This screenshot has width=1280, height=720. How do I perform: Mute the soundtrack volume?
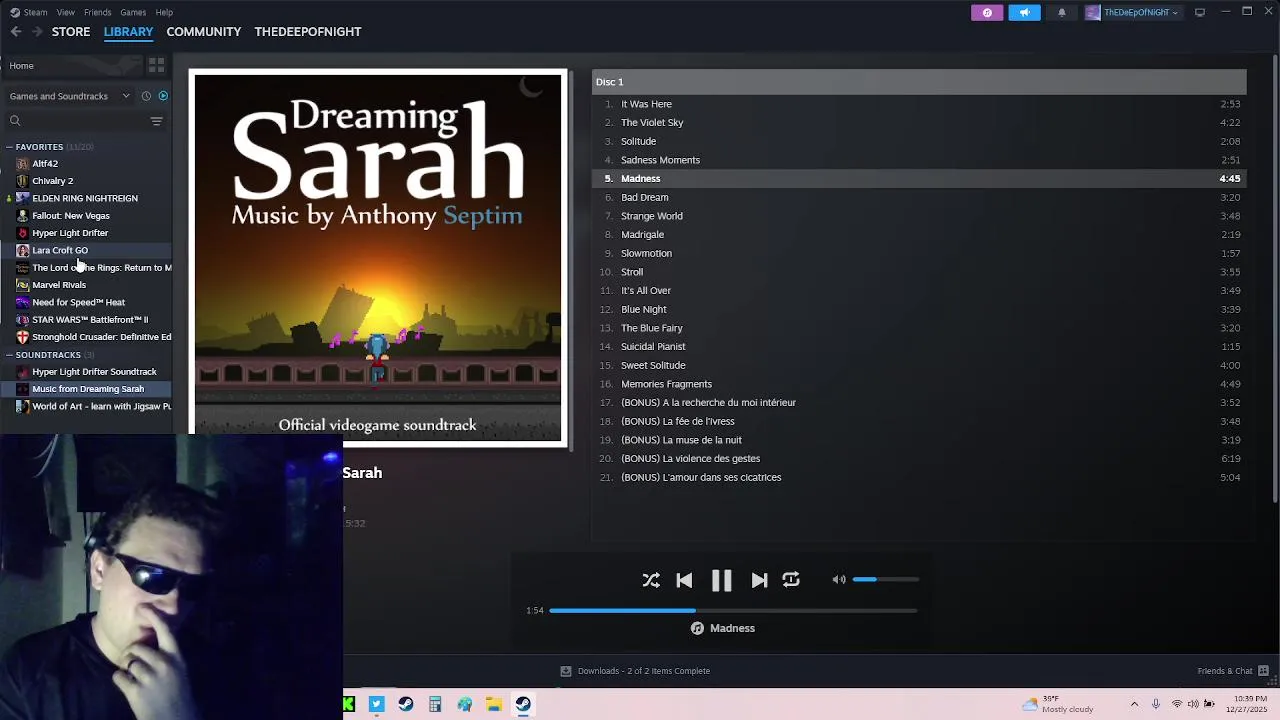click(x=839, y=579)
